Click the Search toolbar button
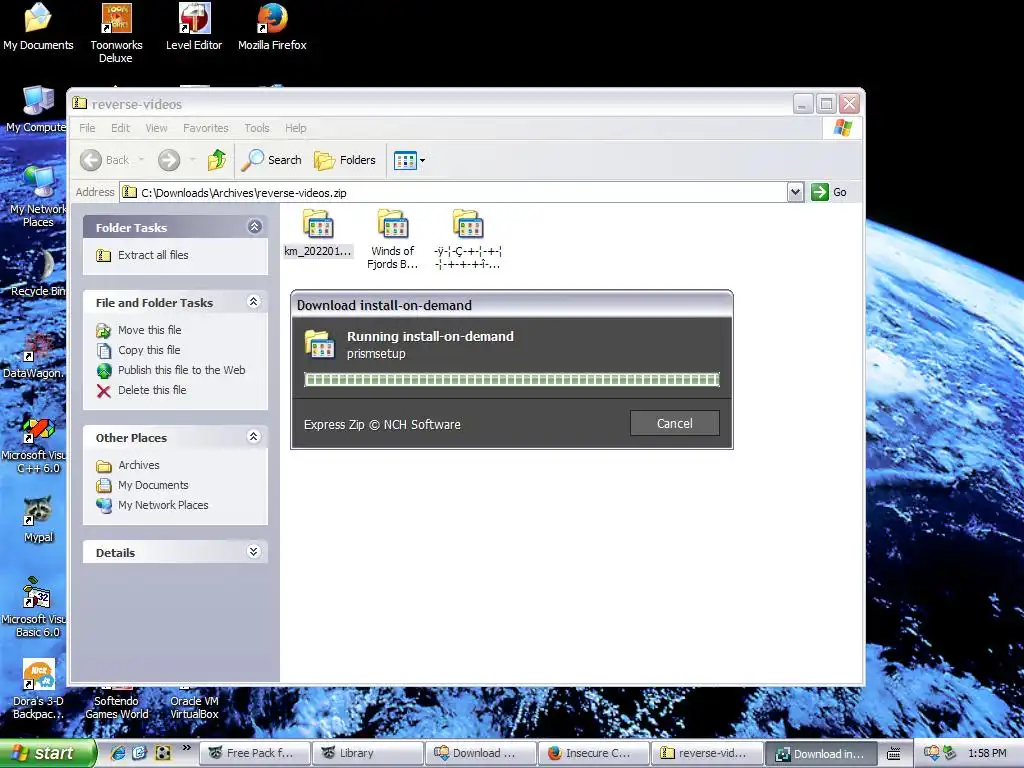Screen dimensions: 1024x768 [272, 160]
